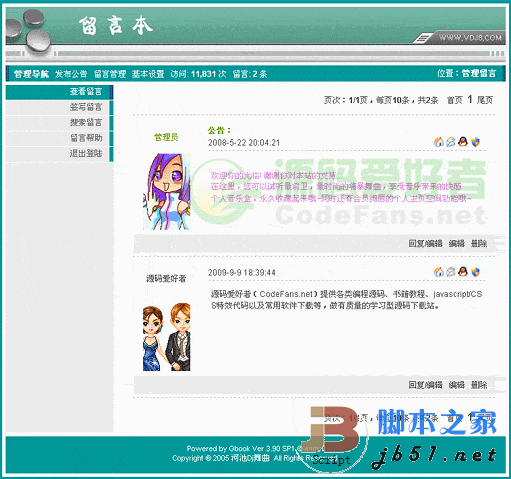511x479 pixels.
Task: Click the green 公告: heading
Action: click(219, 130)
